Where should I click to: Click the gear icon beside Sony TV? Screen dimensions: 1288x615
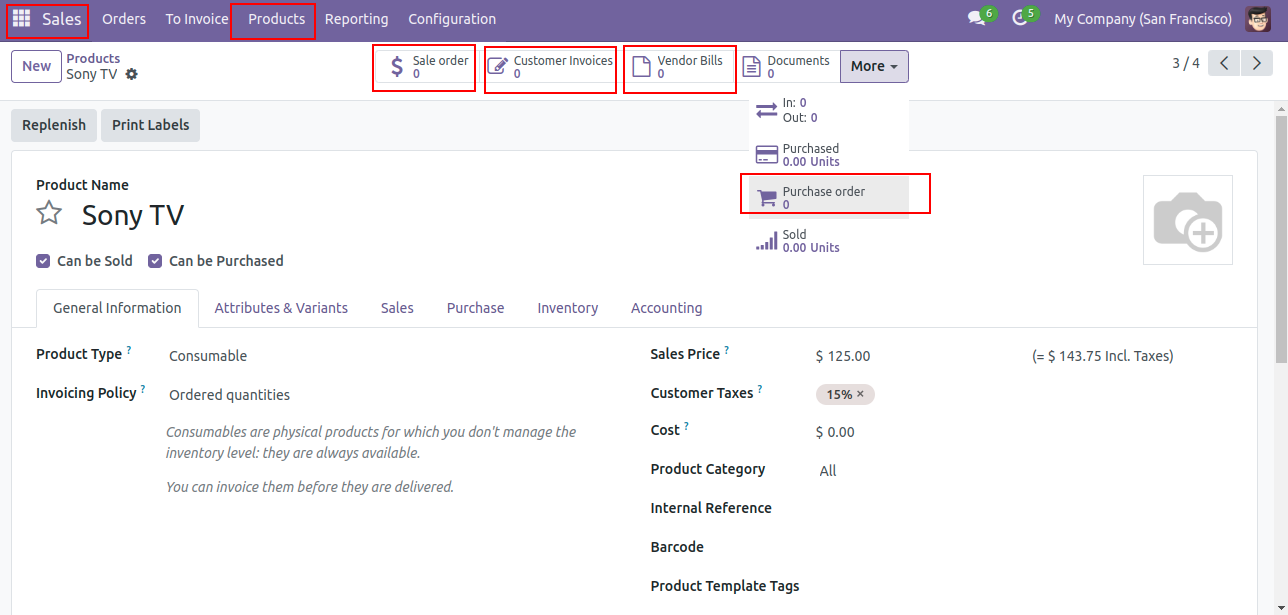pos(131,75)
